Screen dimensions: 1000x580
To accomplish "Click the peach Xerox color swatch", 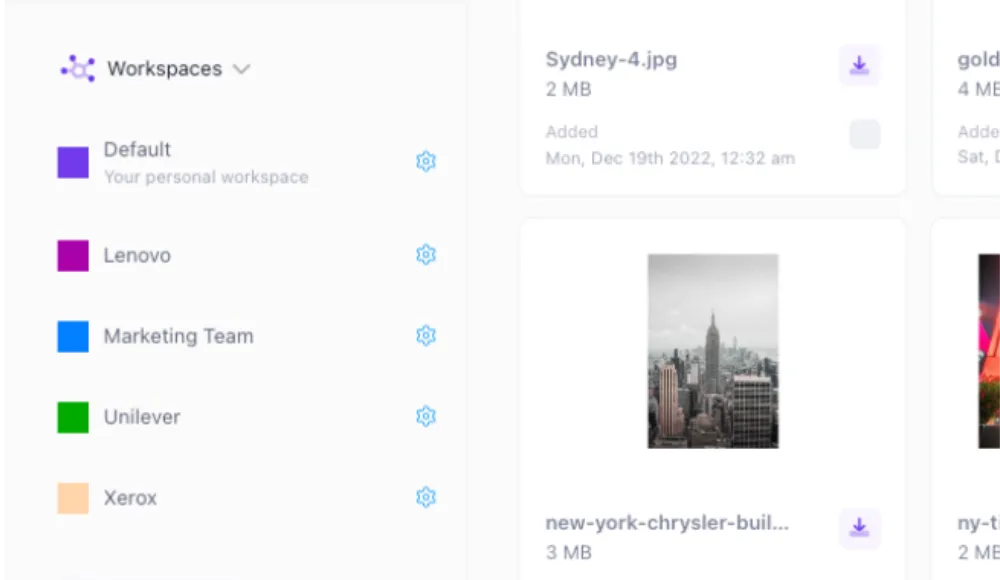I will (x=73, y=498).
